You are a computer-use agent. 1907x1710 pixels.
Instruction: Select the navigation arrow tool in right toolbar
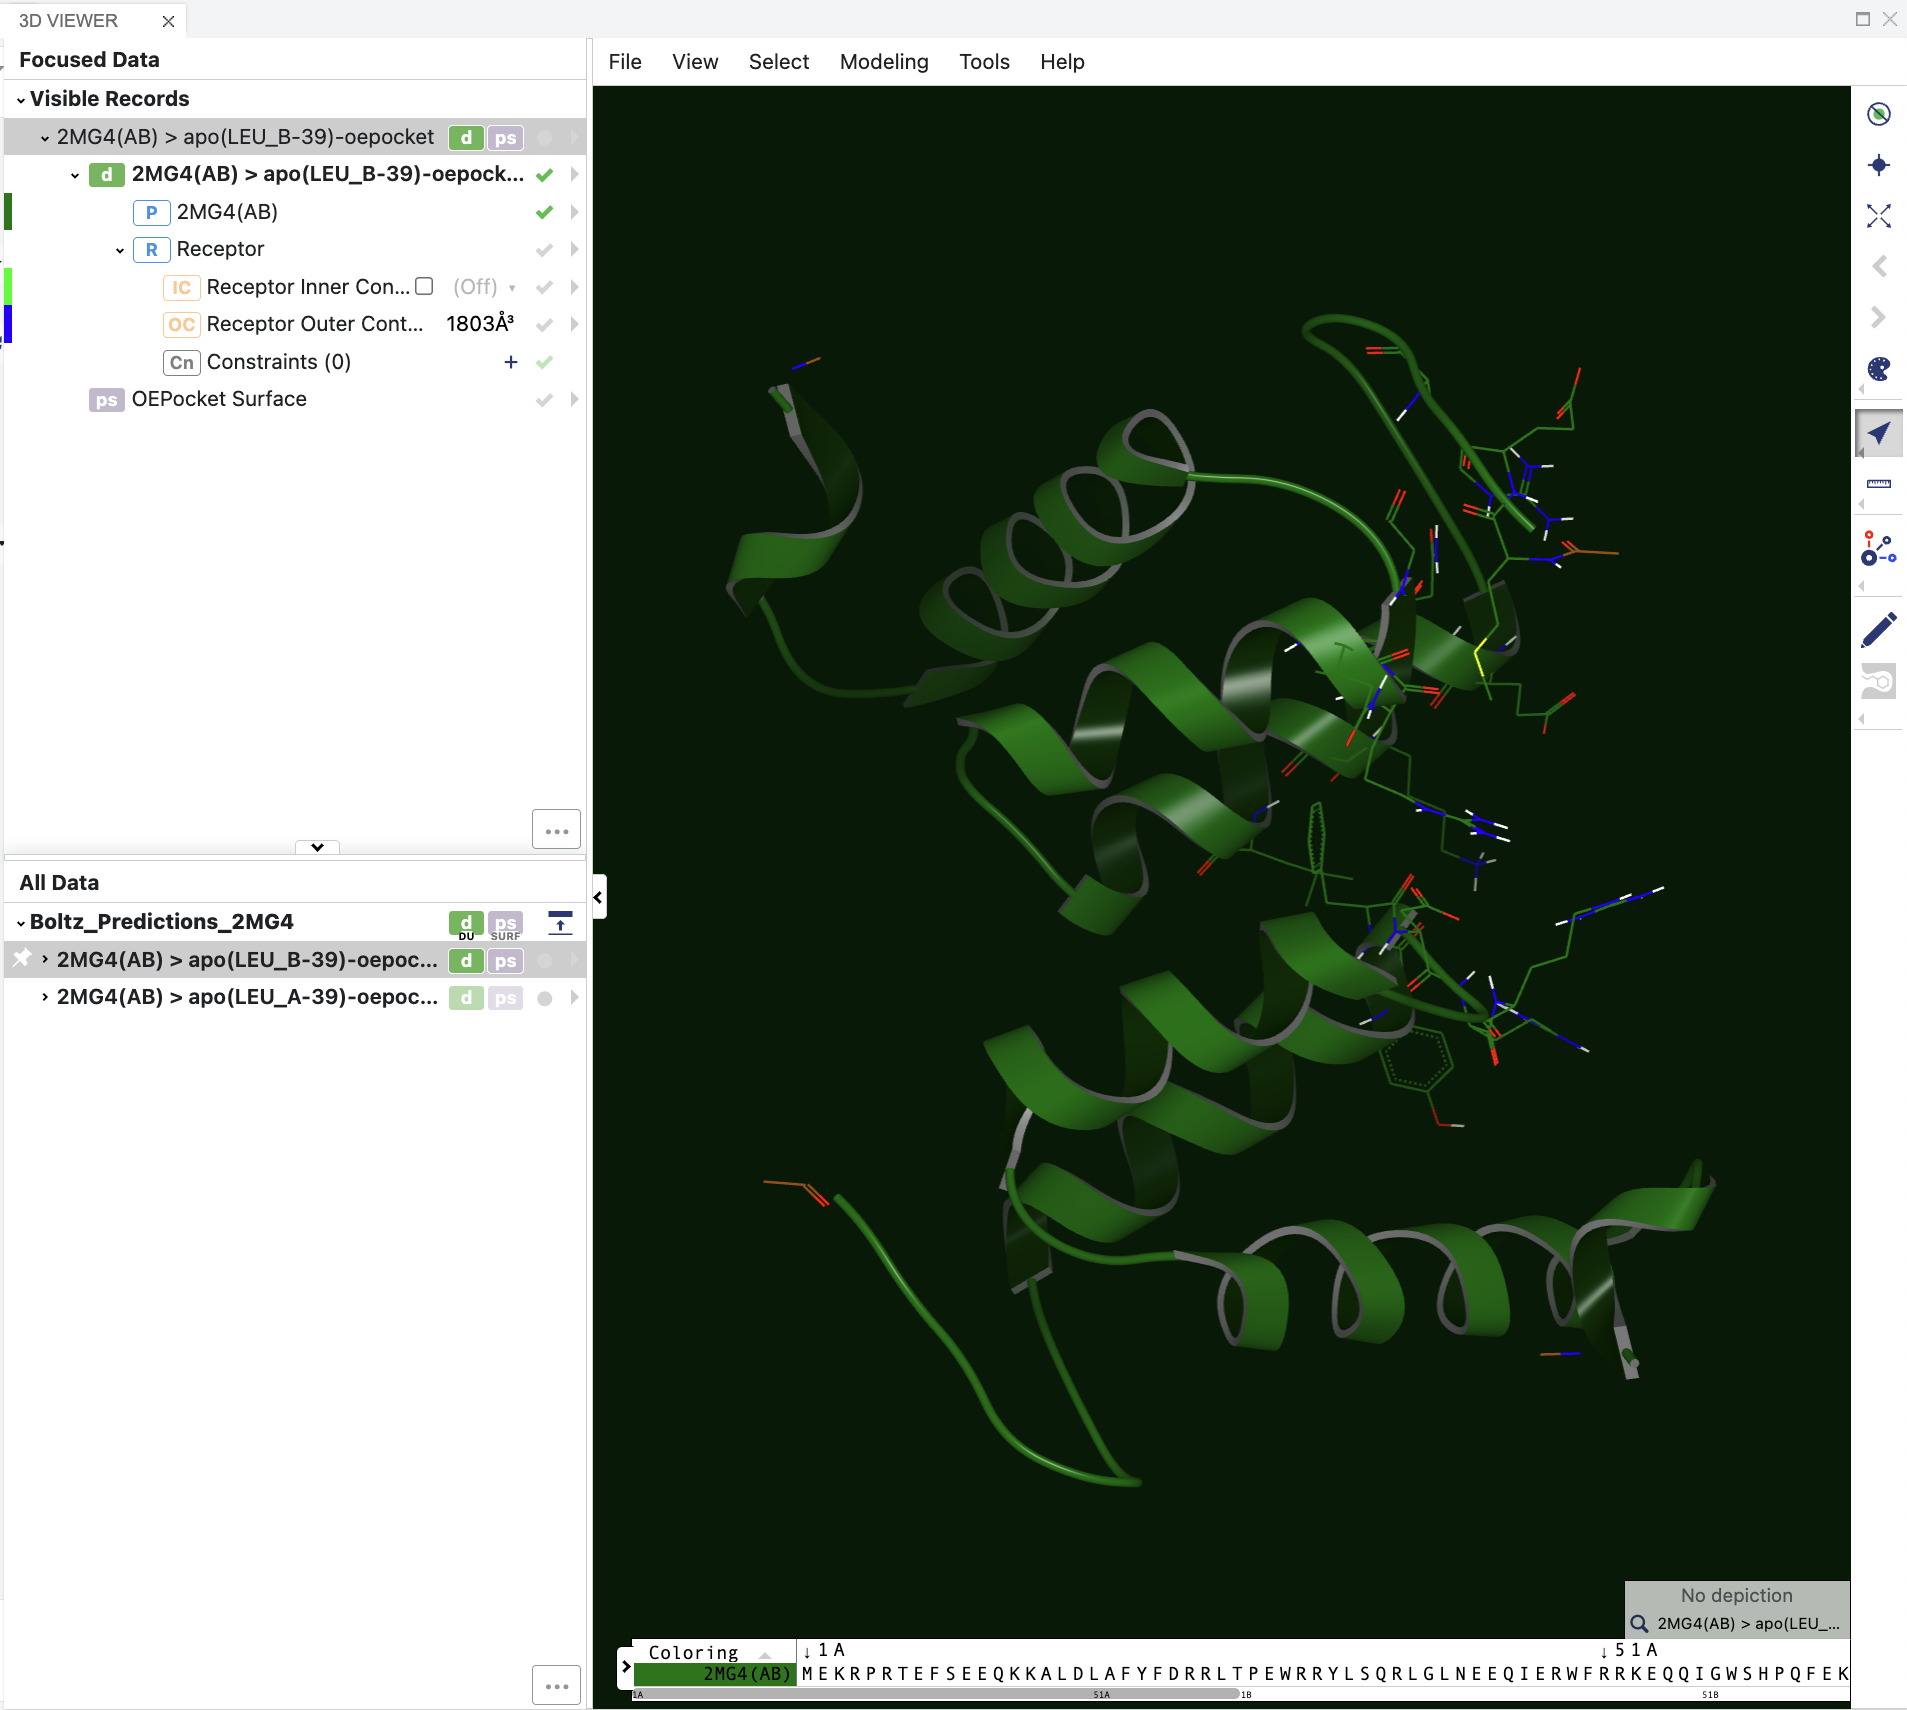click(1879, 433)
